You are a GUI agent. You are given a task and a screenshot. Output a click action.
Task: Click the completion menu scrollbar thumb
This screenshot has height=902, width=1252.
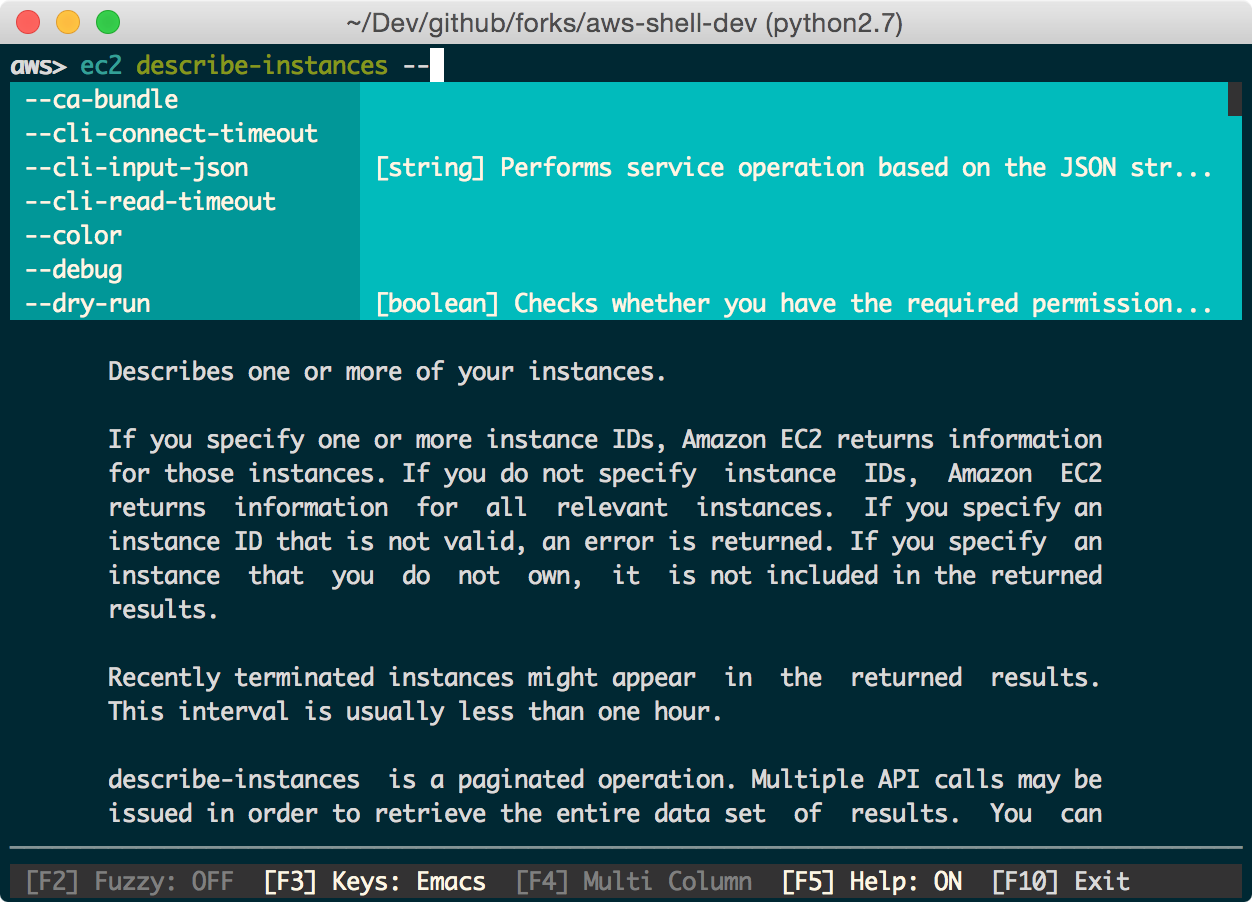[1235, 99]
